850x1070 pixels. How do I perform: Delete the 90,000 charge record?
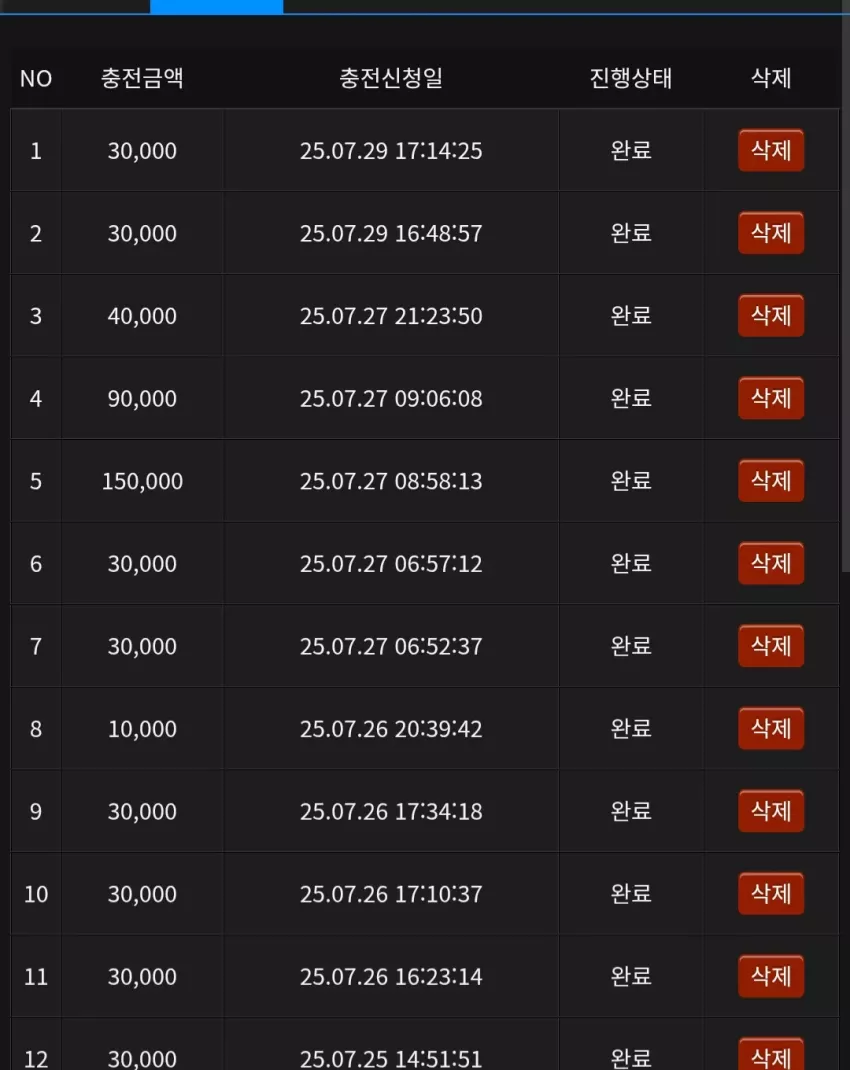click(x=771, y=398)
